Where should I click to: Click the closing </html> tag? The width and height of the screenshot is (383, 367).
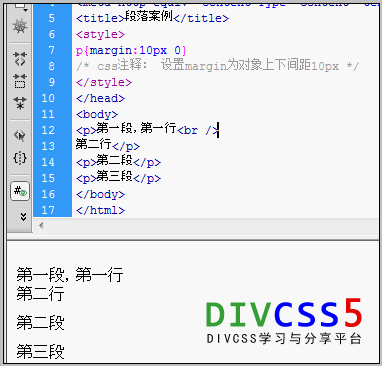[x=100, y=210]
